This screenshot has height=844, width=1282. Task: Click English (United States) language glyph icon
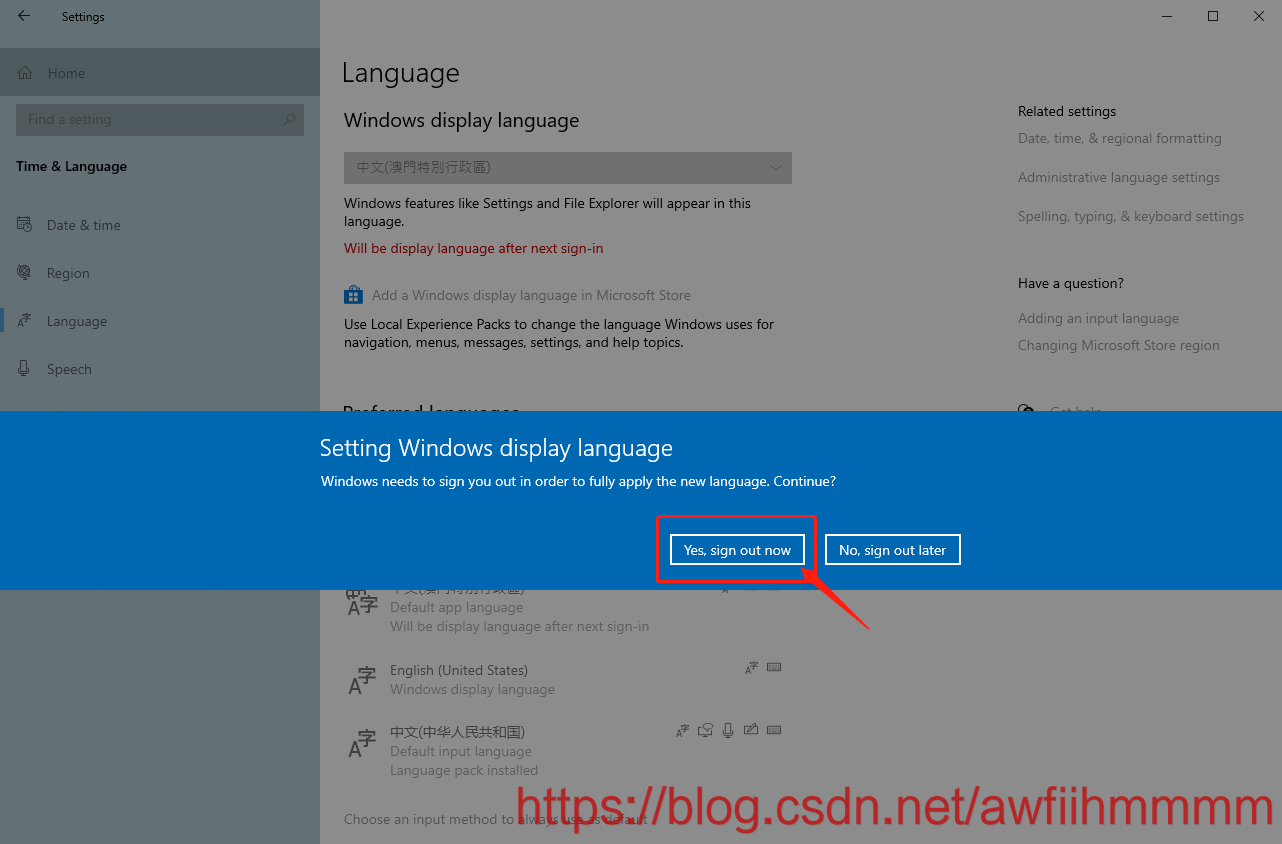click(x=362, y=682)
